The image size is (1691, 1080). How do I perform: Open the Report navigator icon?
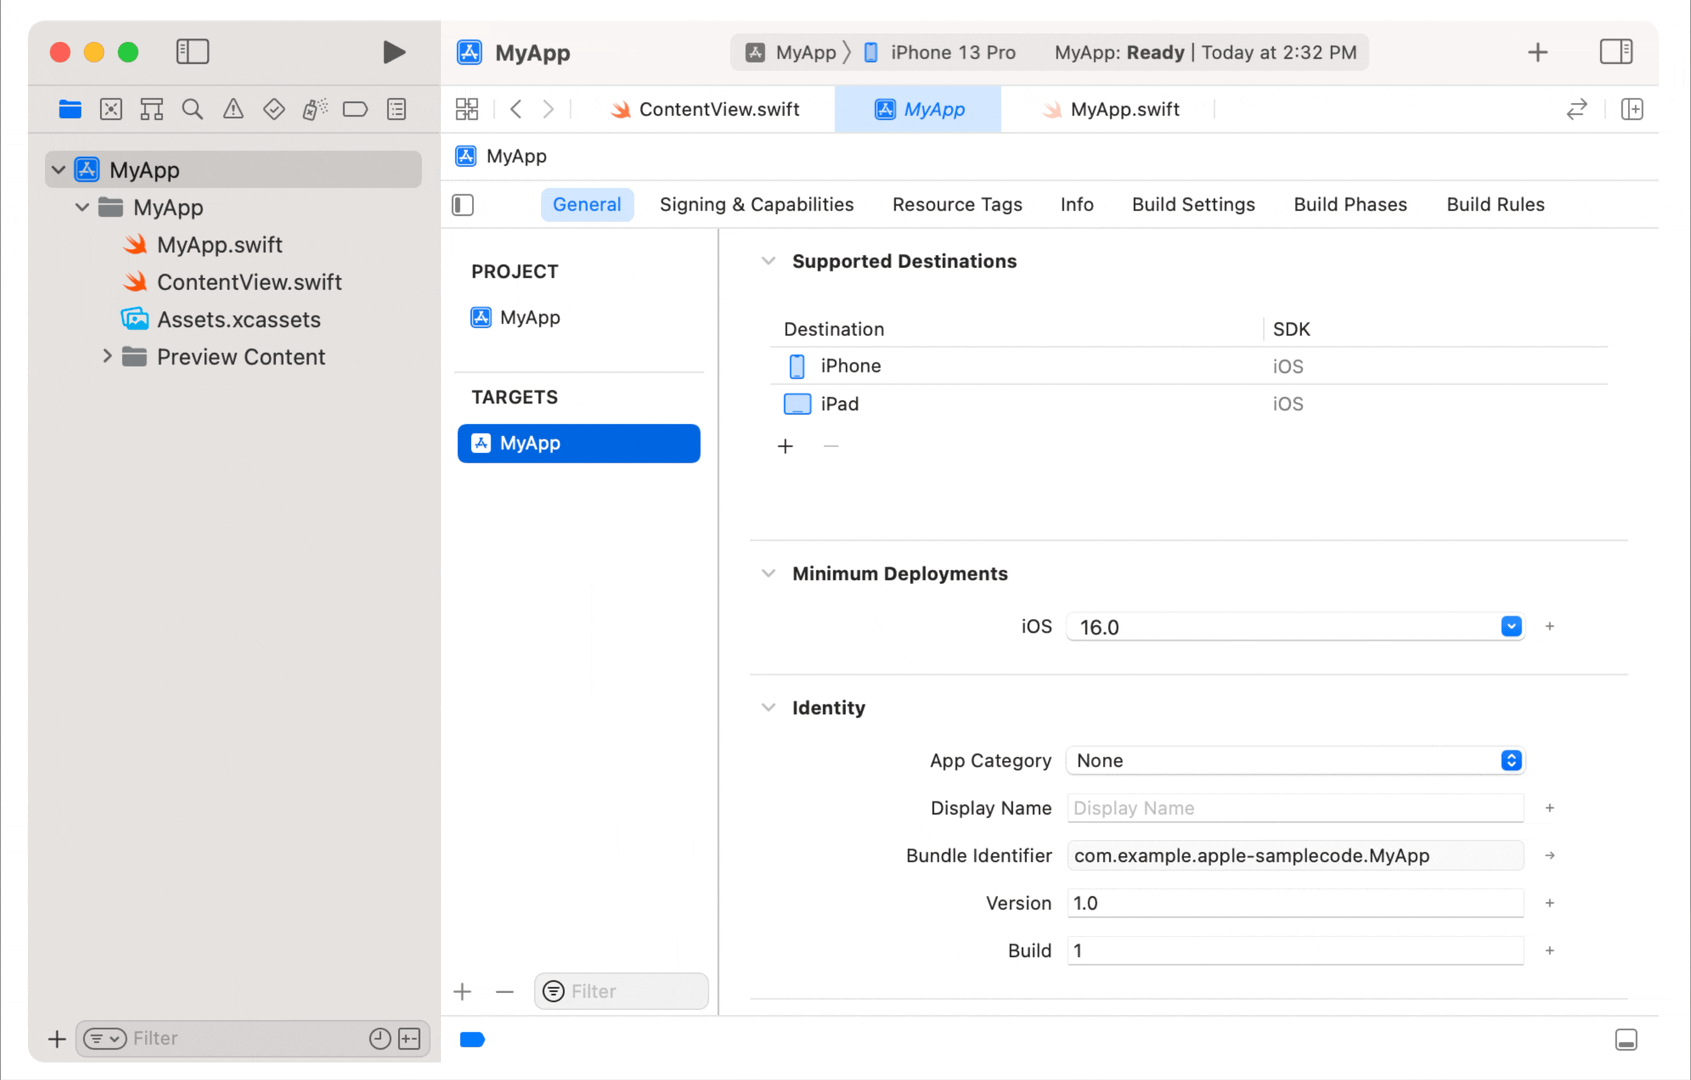pos(397,109)
